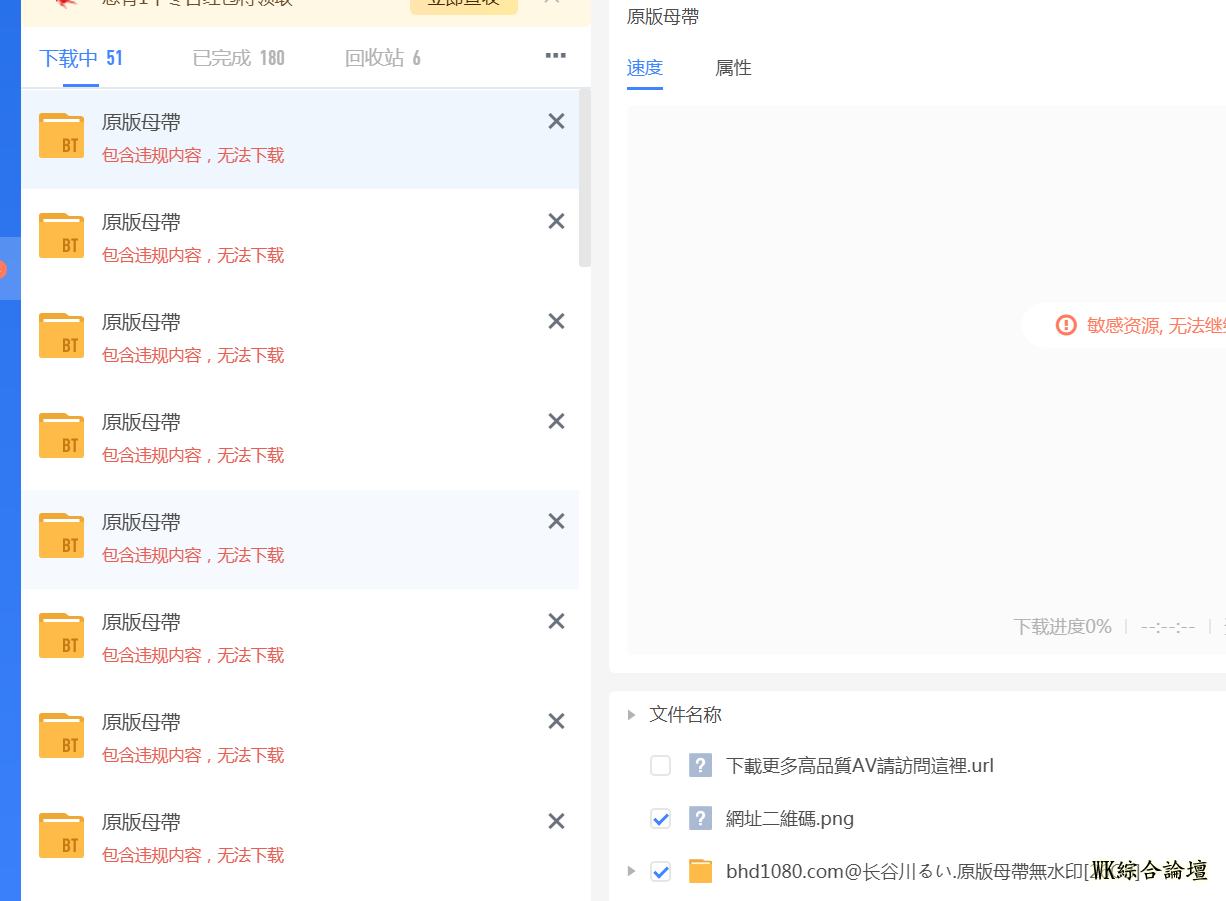Click the 包含违规内容 error on eighth task
The height and width of the screenshot is (901, 1226).
(193, 855)
